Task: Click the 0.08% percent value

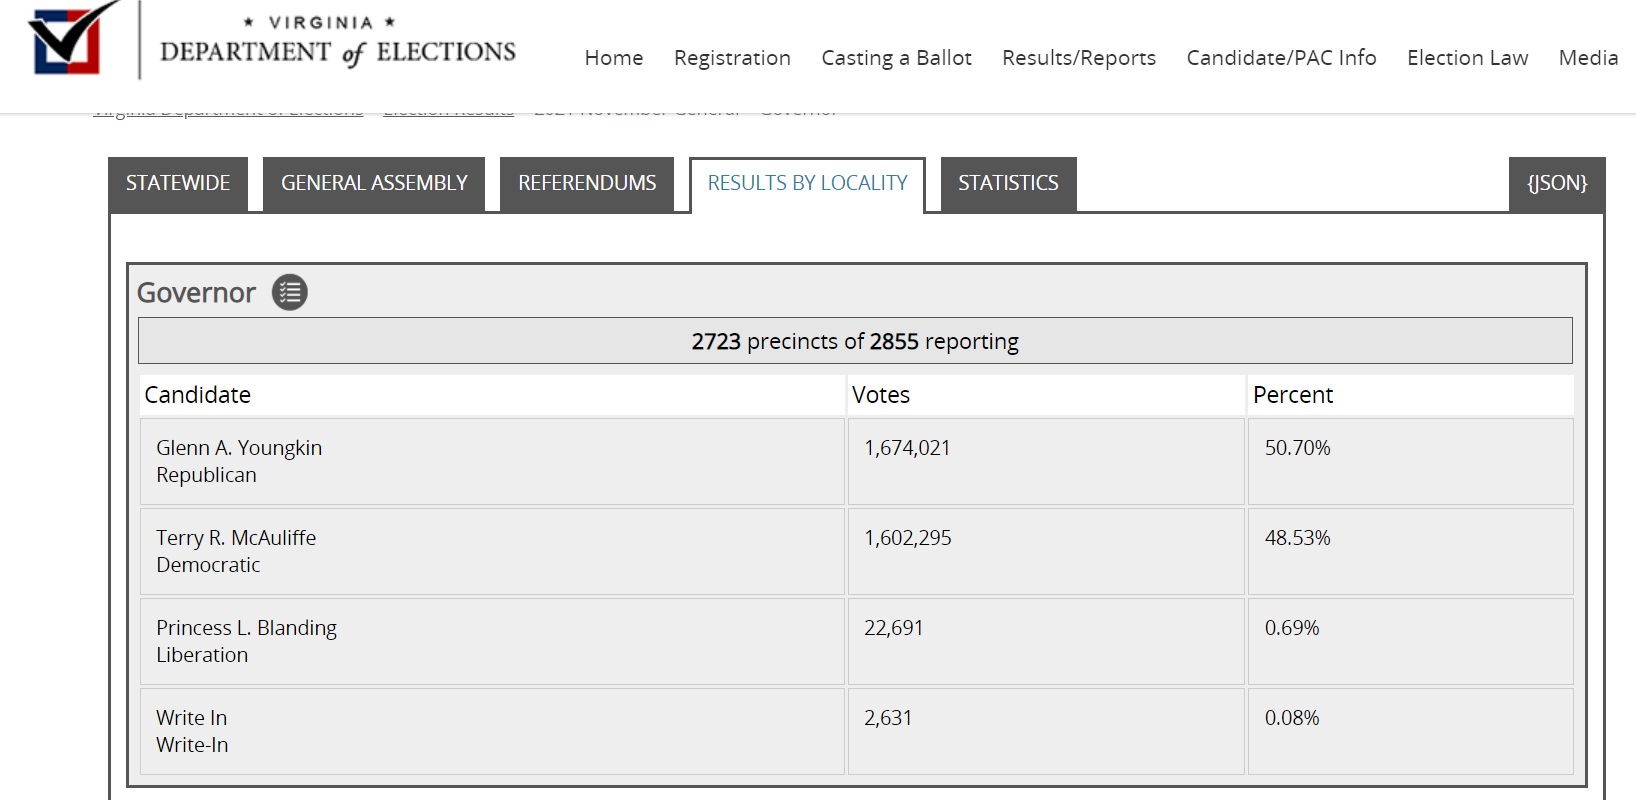Action: point(1292,718)
